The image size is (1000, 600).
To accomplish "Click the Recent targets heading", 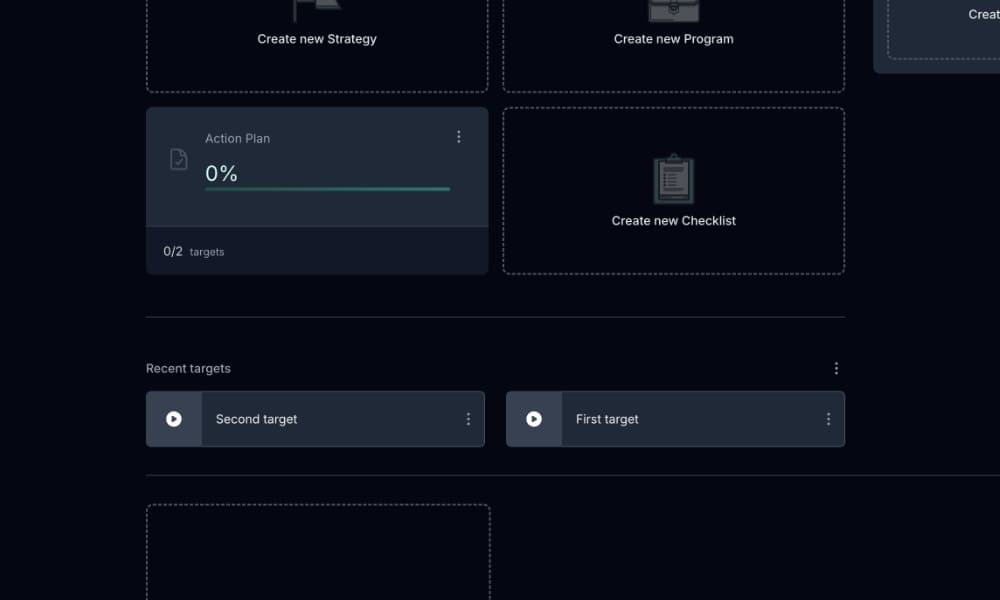I will (188, 369).
